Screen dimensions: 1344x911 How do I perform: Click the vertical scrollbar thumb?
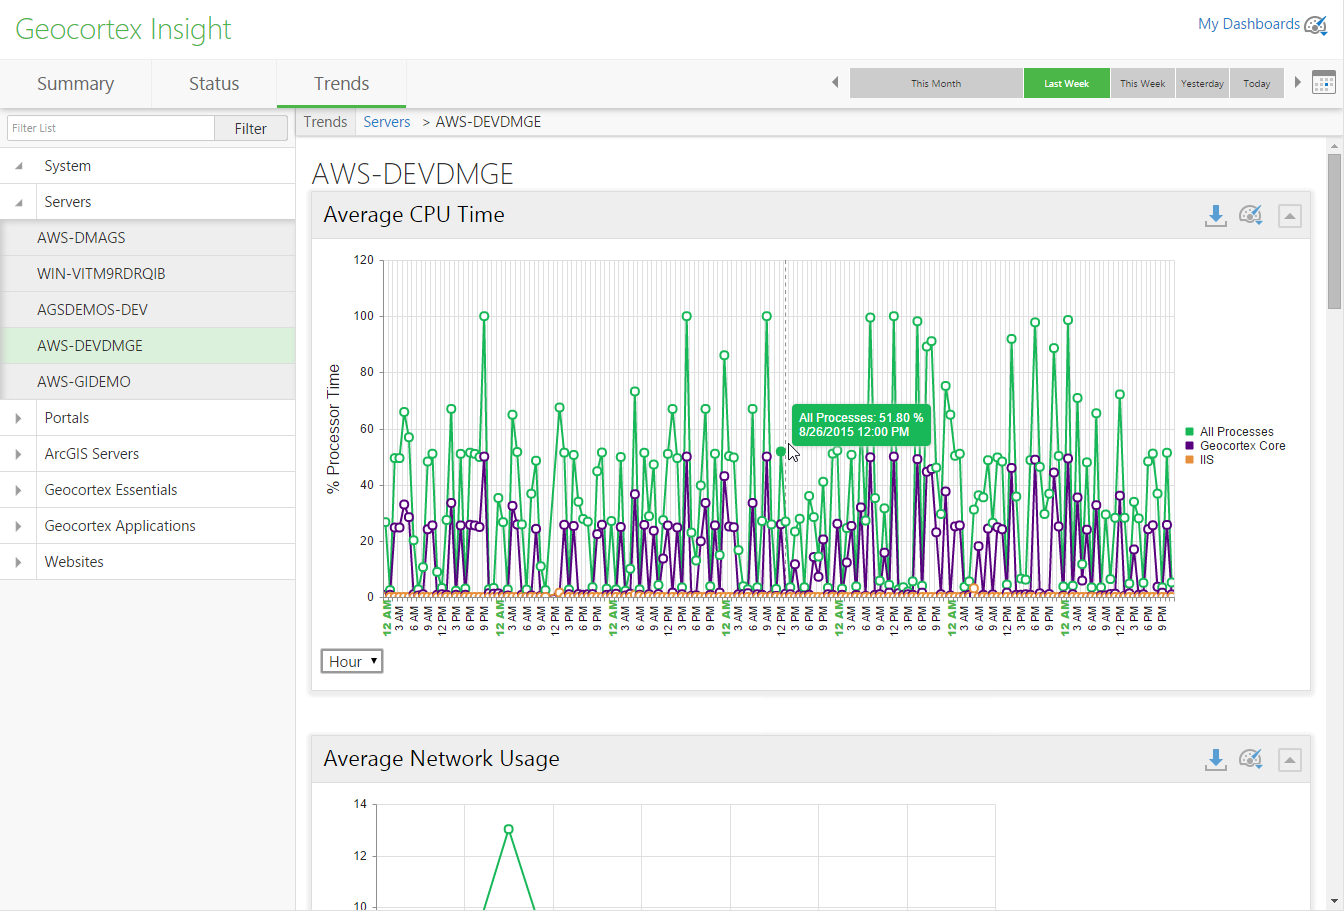[1334, 232]
